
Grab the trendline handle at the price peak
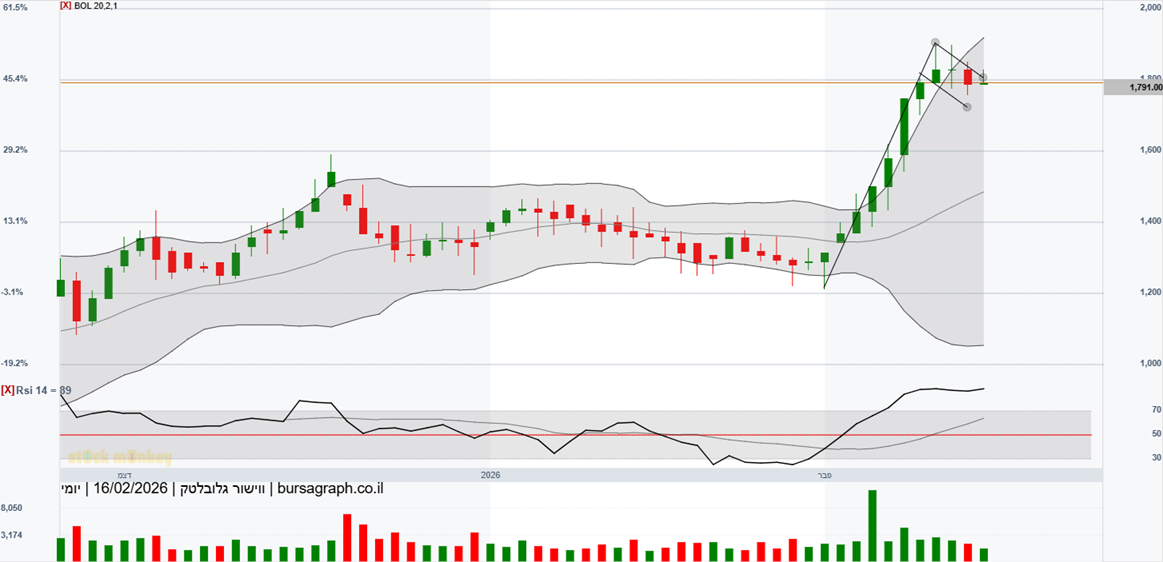[935, 42]
